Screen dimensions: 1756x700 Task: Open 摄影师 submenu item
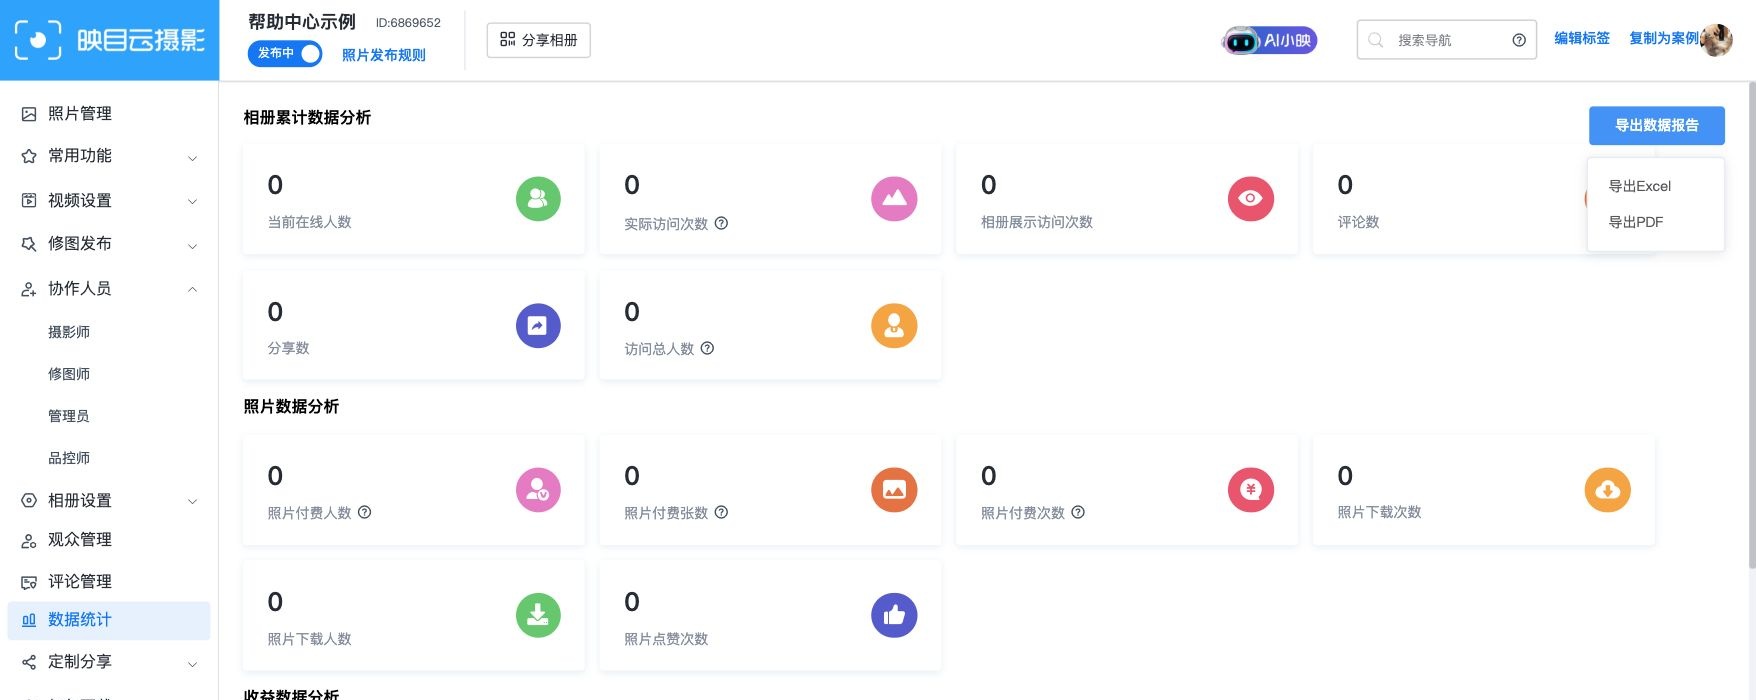click(69, 332)
